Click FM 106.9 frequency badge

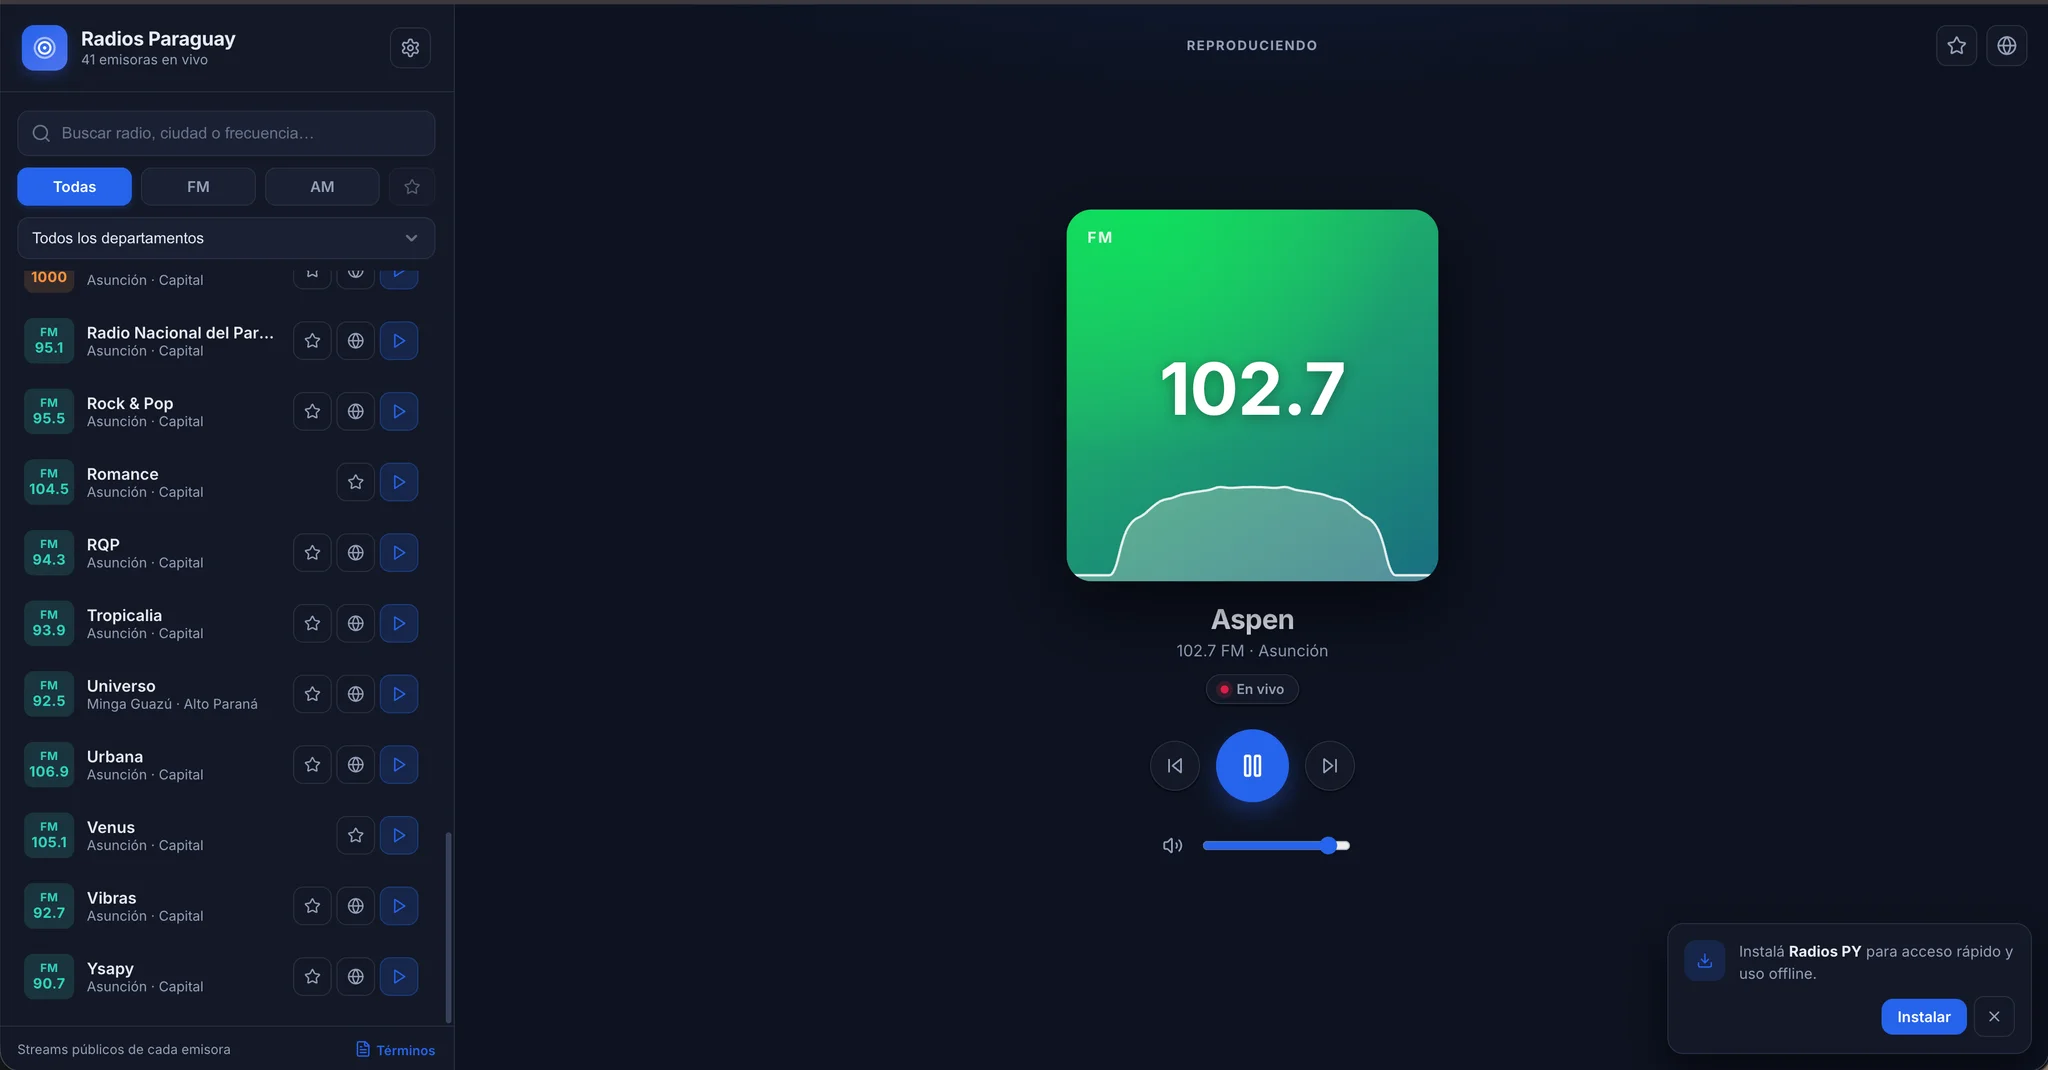click(49, 765)
